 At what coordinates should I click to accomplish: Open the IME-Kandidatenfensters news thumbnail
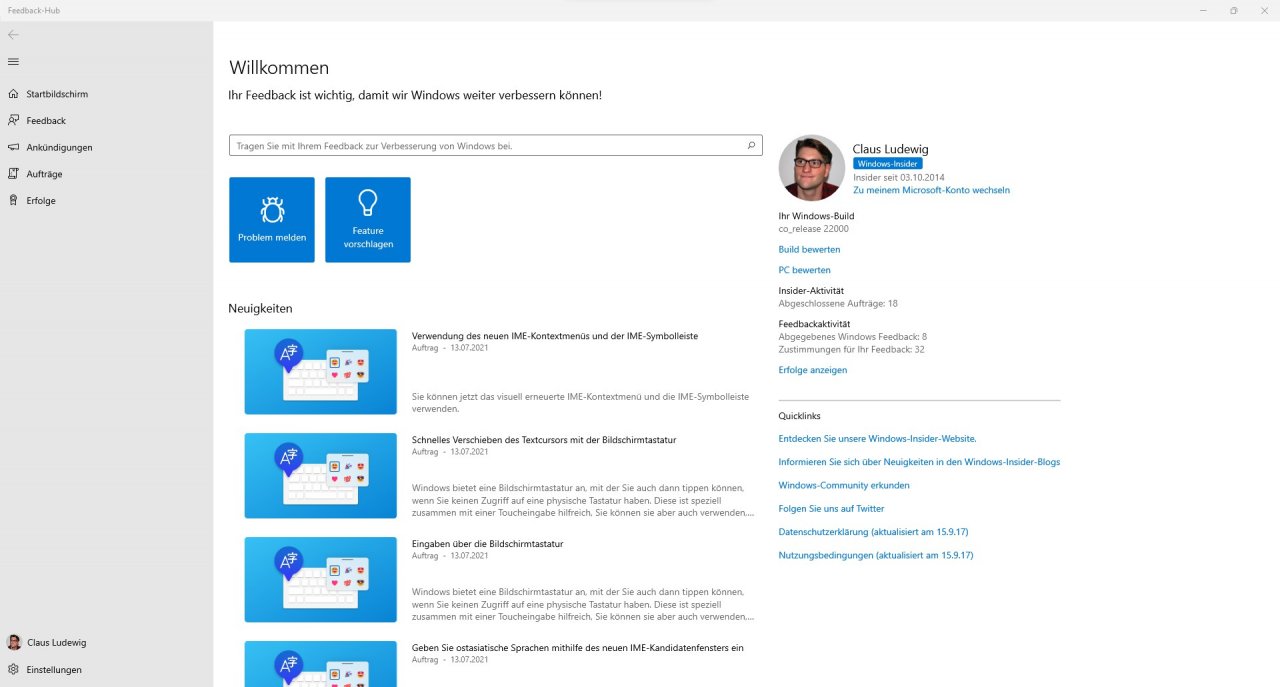[x=320, y=664]
